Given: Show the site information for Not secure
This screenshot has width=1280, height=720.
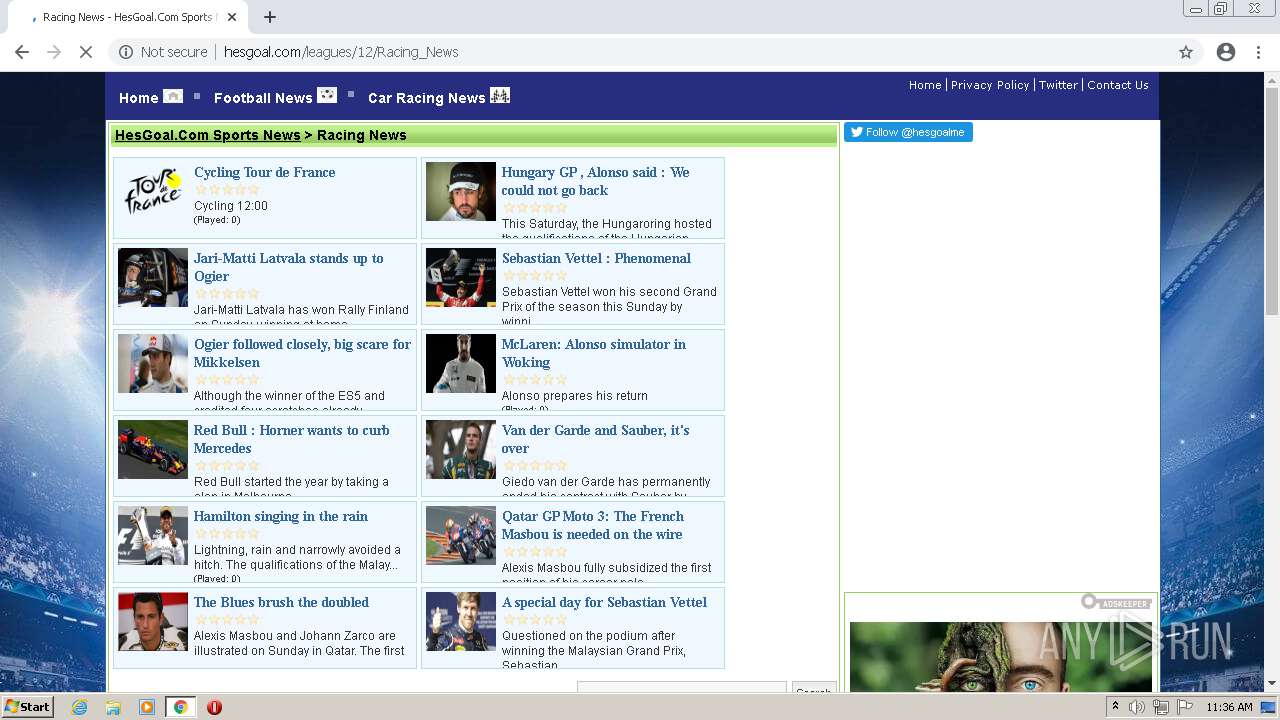Looking at the screenshot, I should pyautogui.click(x=163, y=52).
